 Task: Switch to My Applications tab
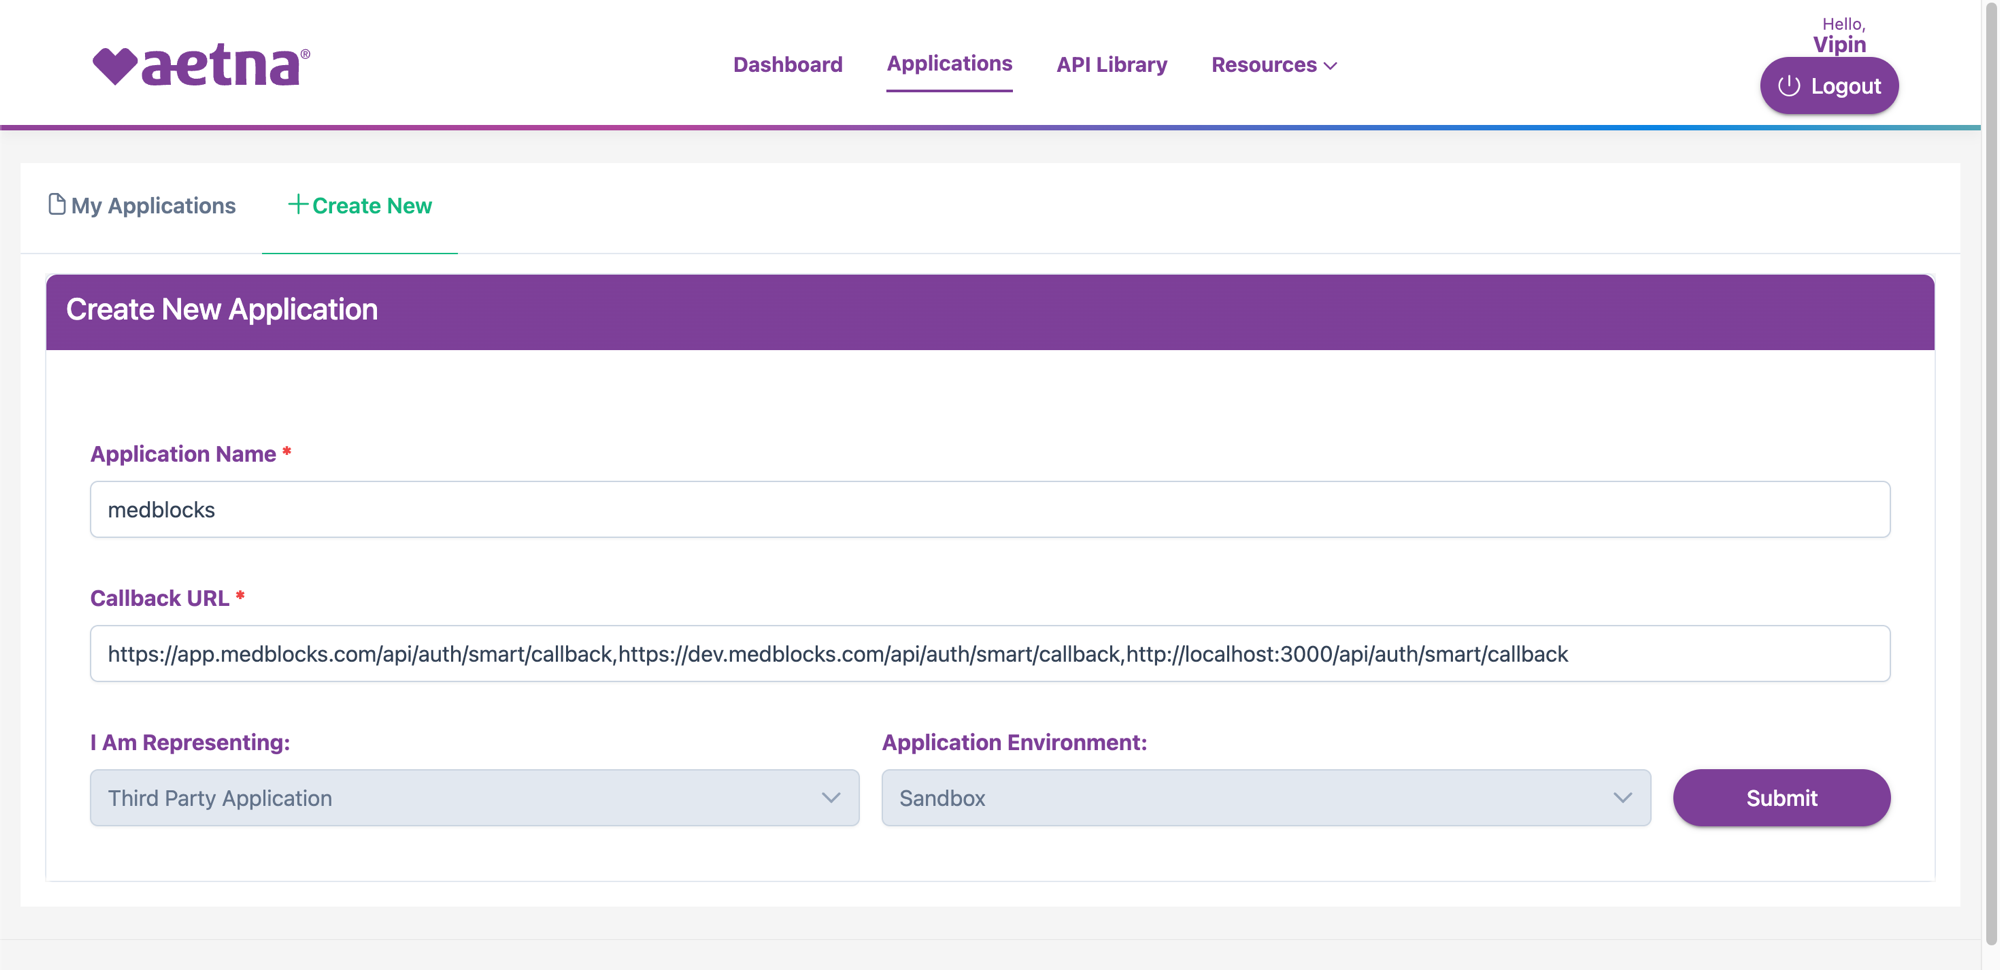click(x=142, y=205)
